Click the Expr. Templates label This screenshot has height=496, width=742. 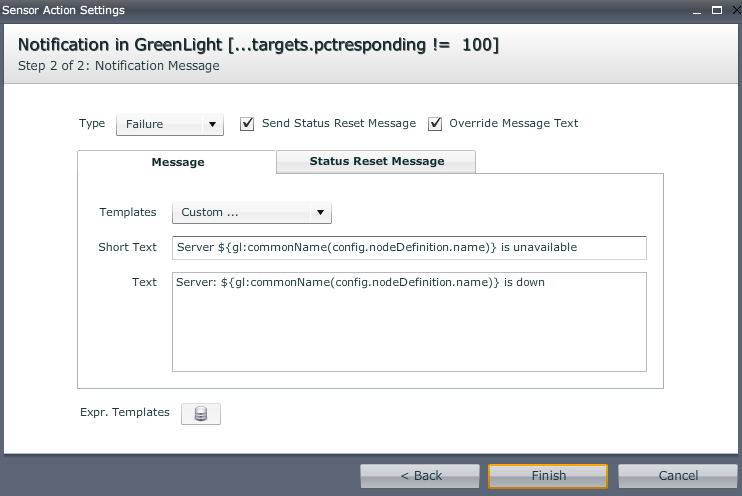[124, 412]
